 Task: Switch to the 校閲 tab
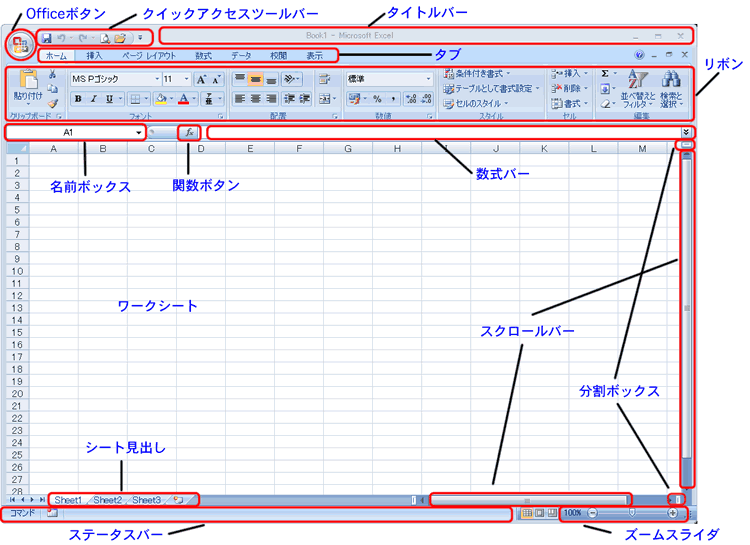pyautogui.click(x=278, y=56)
